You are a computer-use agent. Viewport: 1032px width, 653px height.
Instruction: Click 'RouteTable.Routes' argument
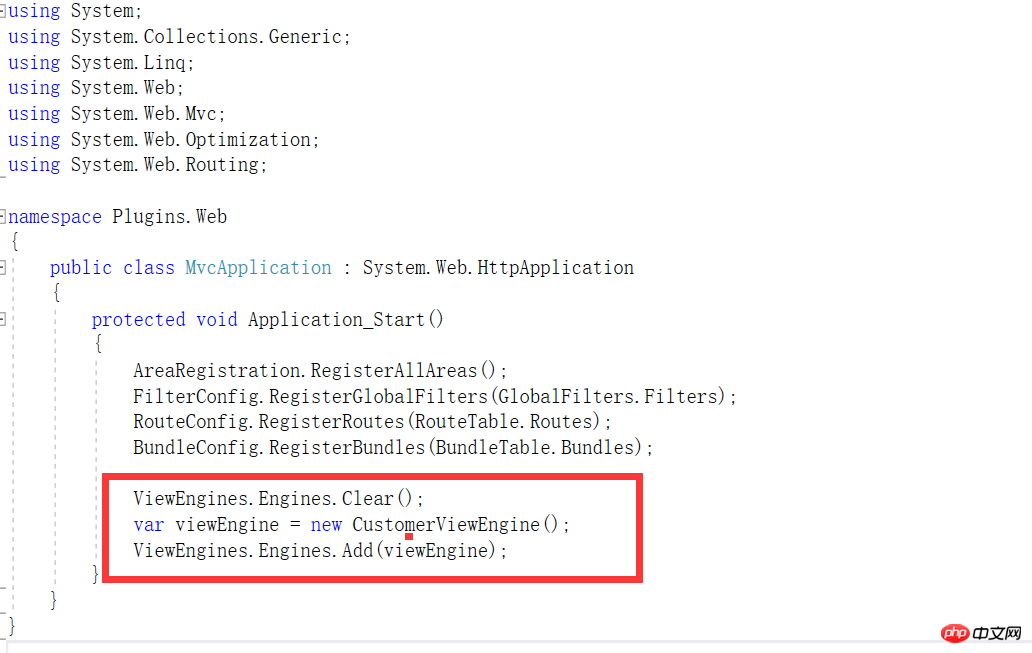503,421
